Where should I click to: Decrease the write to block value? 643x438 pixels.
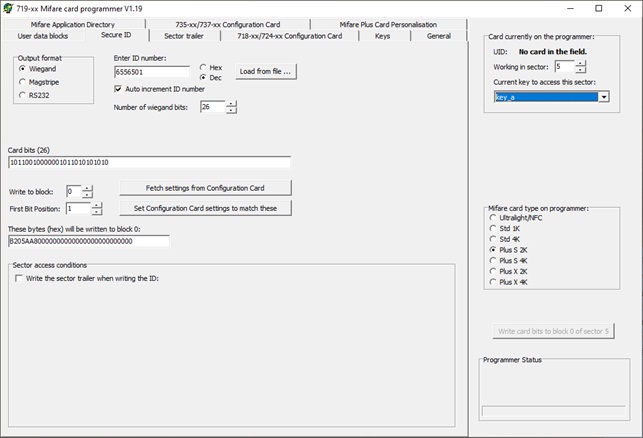[87, 194]
